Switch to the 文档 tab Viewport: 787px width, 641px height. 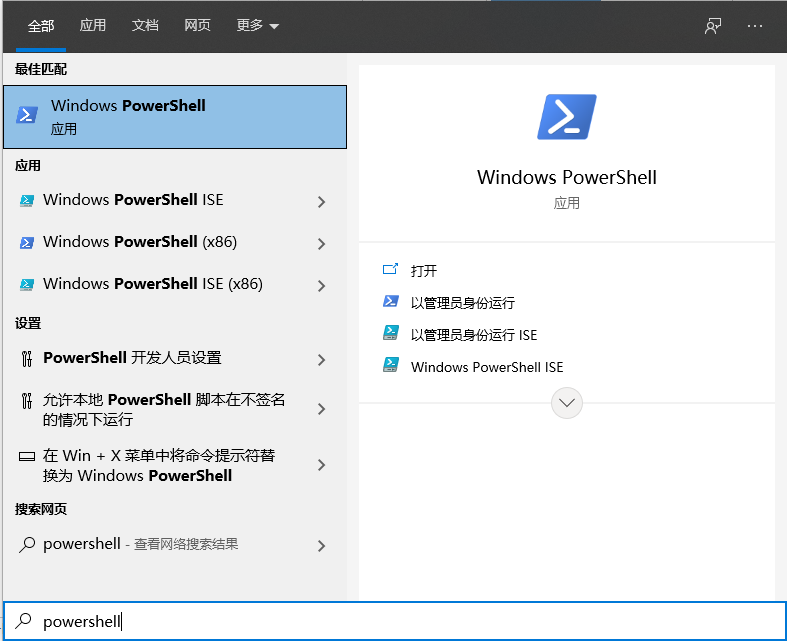(x=145, y=26)
